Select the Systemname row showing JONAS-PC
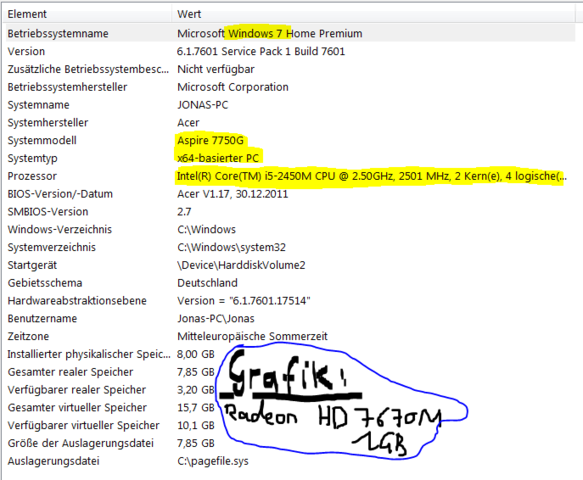Viewport: 583px width, 480px height. [290, 105]
